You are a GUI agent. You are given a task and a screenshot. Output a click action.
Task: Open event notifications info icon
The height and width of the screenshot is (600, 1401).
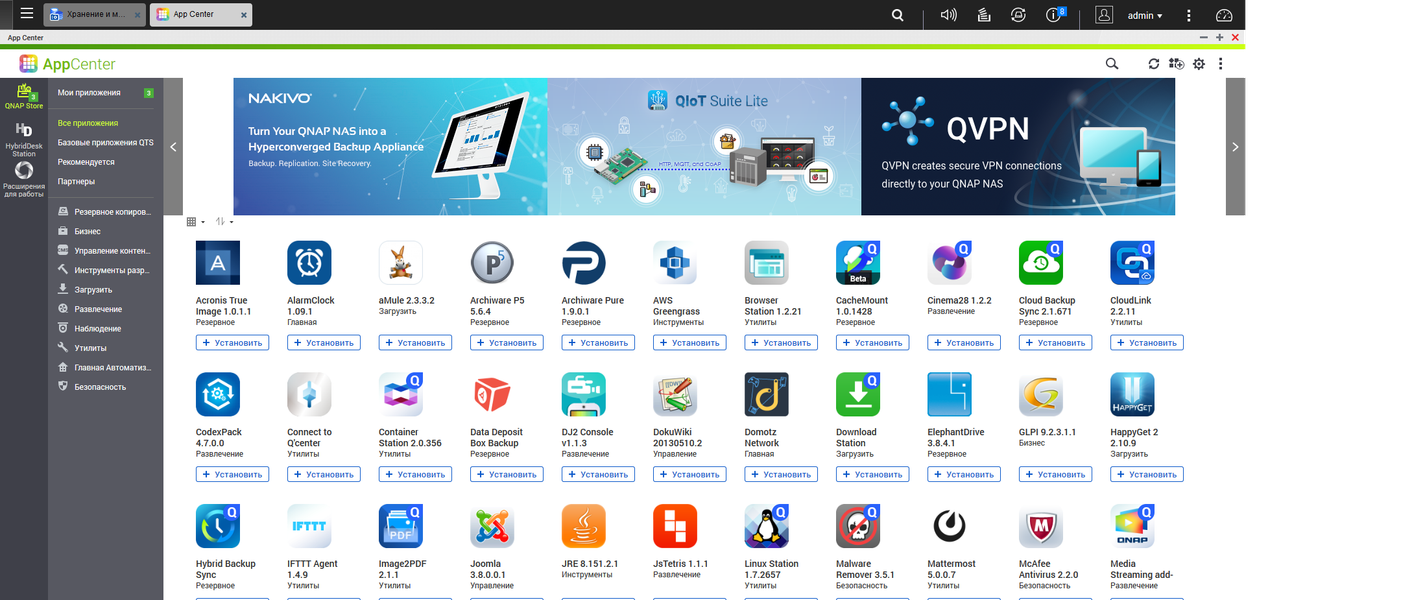point(1055,15)
